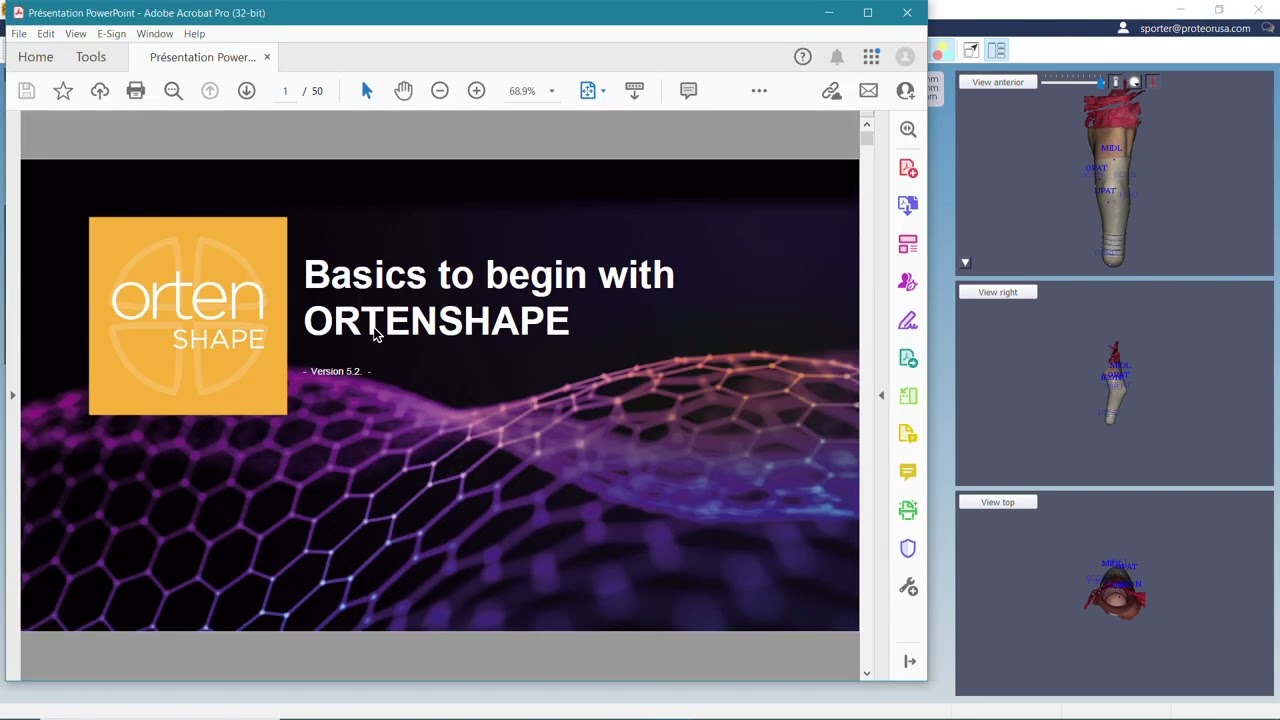The image size is (1280, 720).
Task: Click the Save file icon in Acrobat toolbar
Action: click(x=27, y=91)
